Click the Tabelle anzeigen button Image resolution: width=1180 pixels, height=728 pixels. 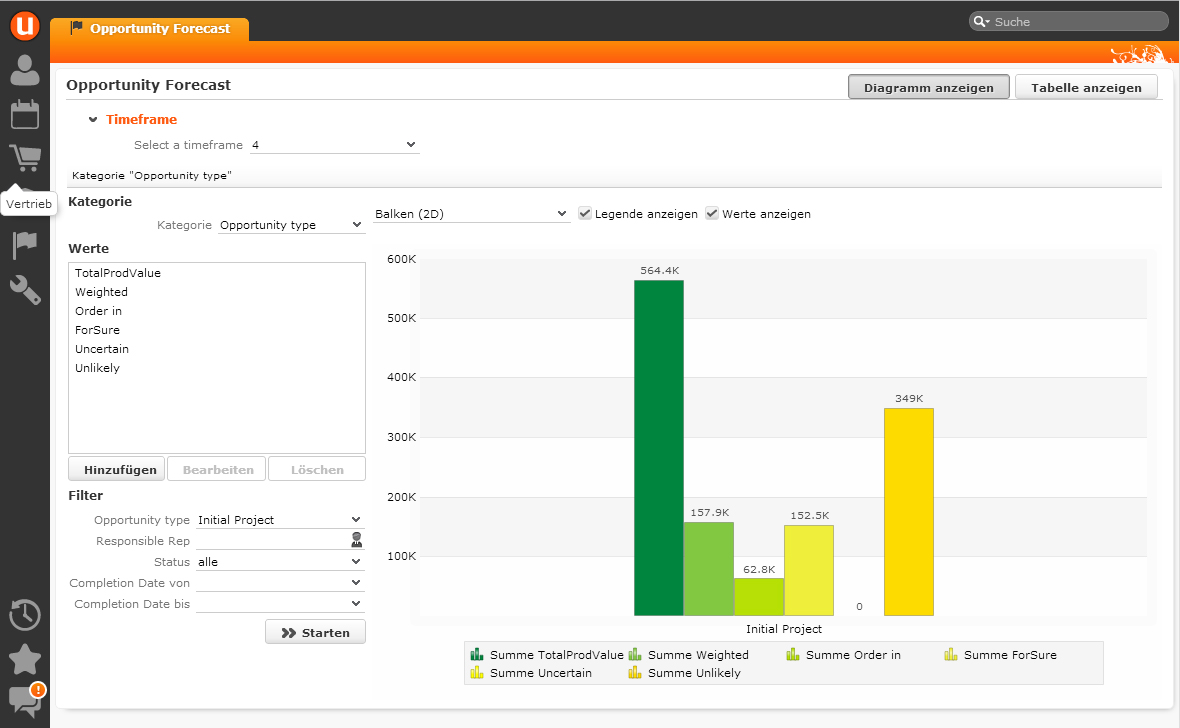coord(1086,88)
